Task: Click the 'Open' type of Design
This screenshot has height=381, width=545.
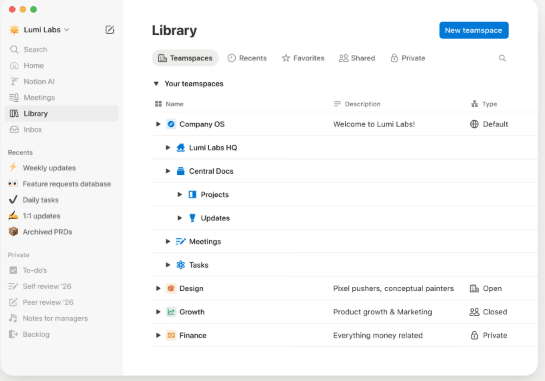Action: (x=486, y=289)
